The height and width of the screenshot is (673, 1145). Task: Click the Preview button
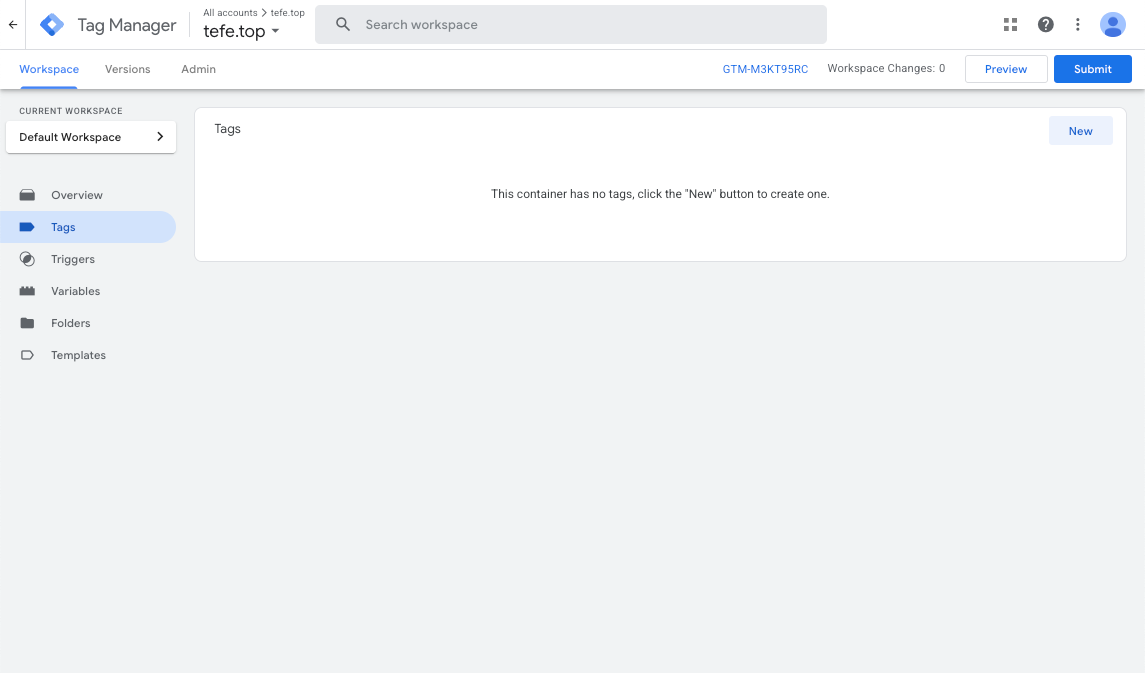pos(1005,69)
